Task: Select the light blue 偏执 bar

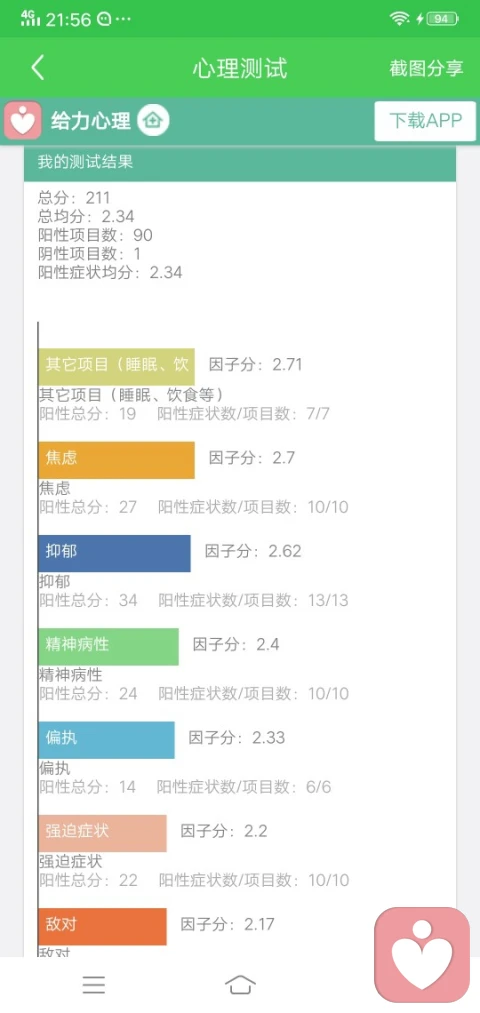Action: pyautogui.click(x=107, y=740)
